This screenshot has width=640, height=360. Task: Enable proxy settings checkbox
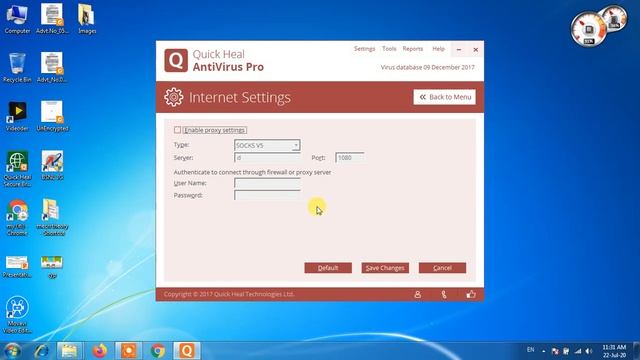177,130
